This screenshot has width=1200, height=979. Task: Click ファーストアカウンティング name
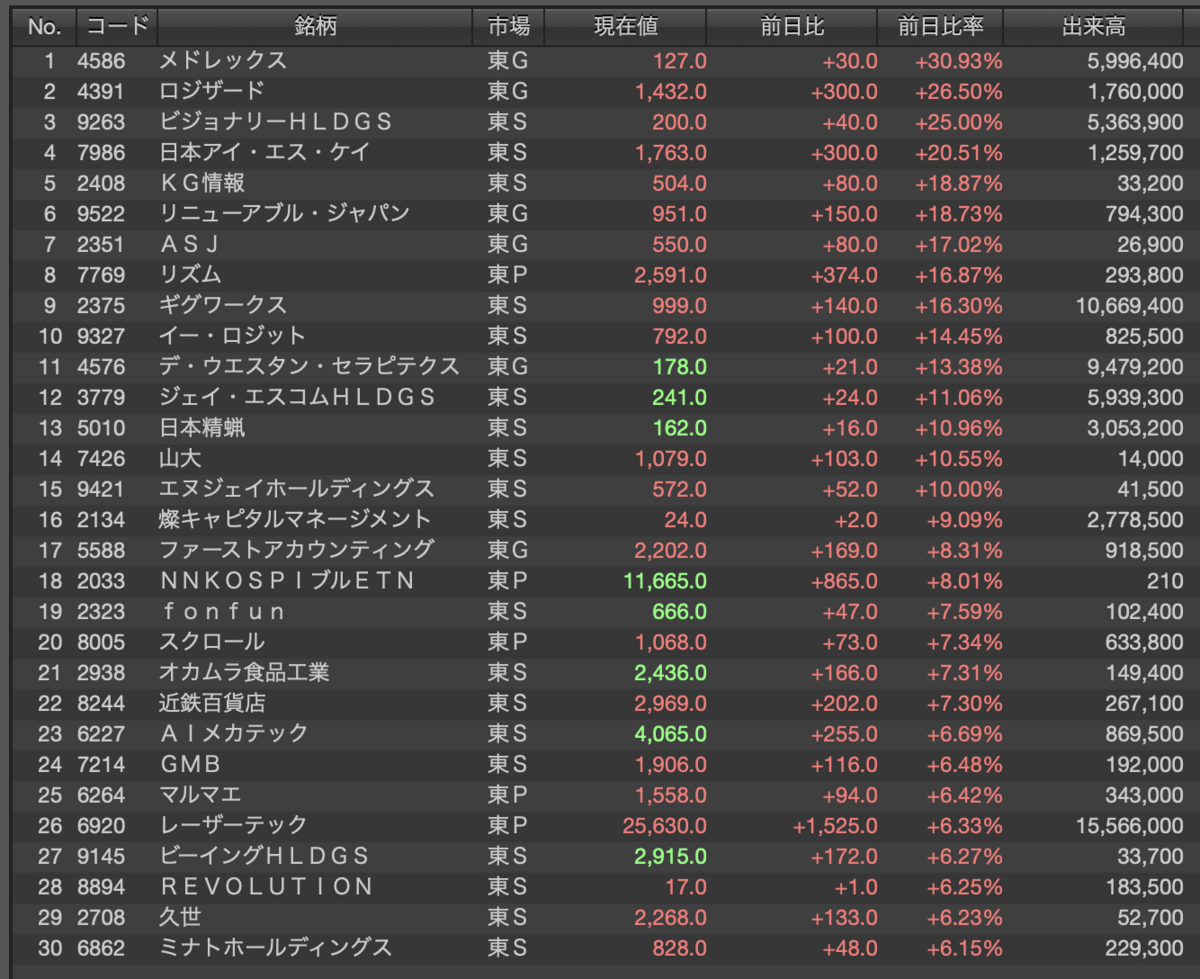297,550
